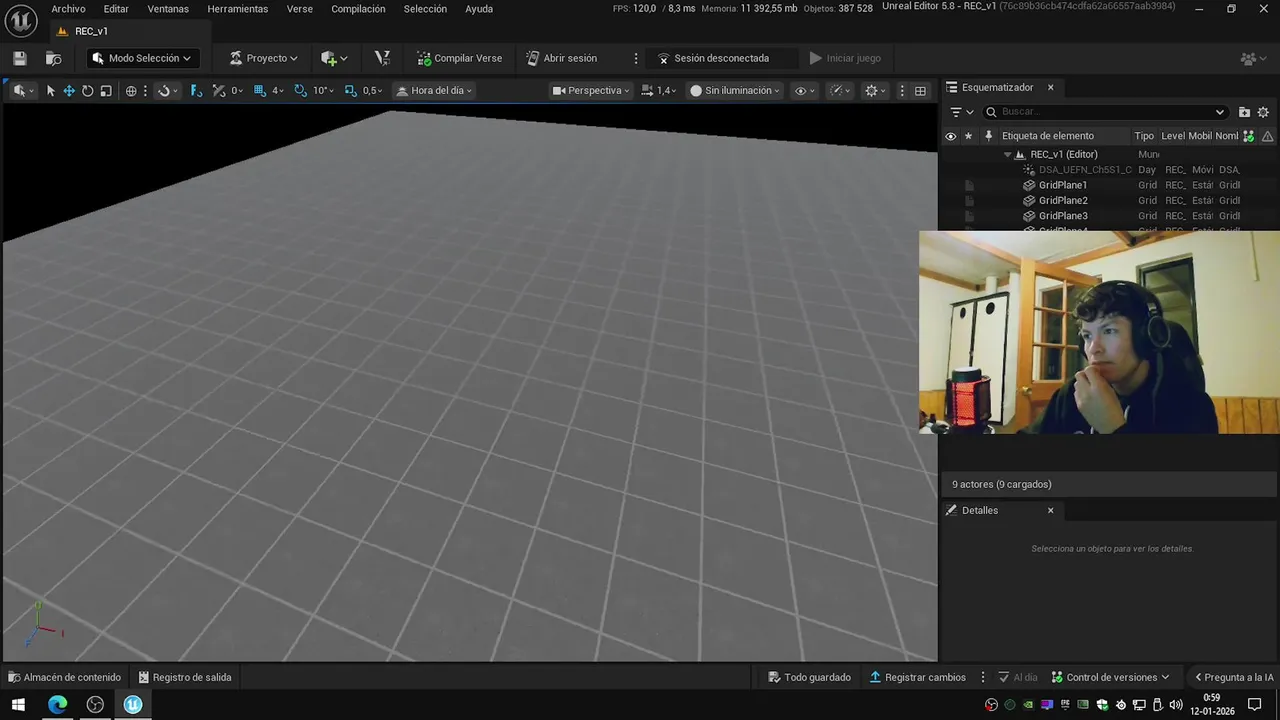Open the Proyecto dropdown menu
This screenshot has width=1280, height=720.
[264, 58]
